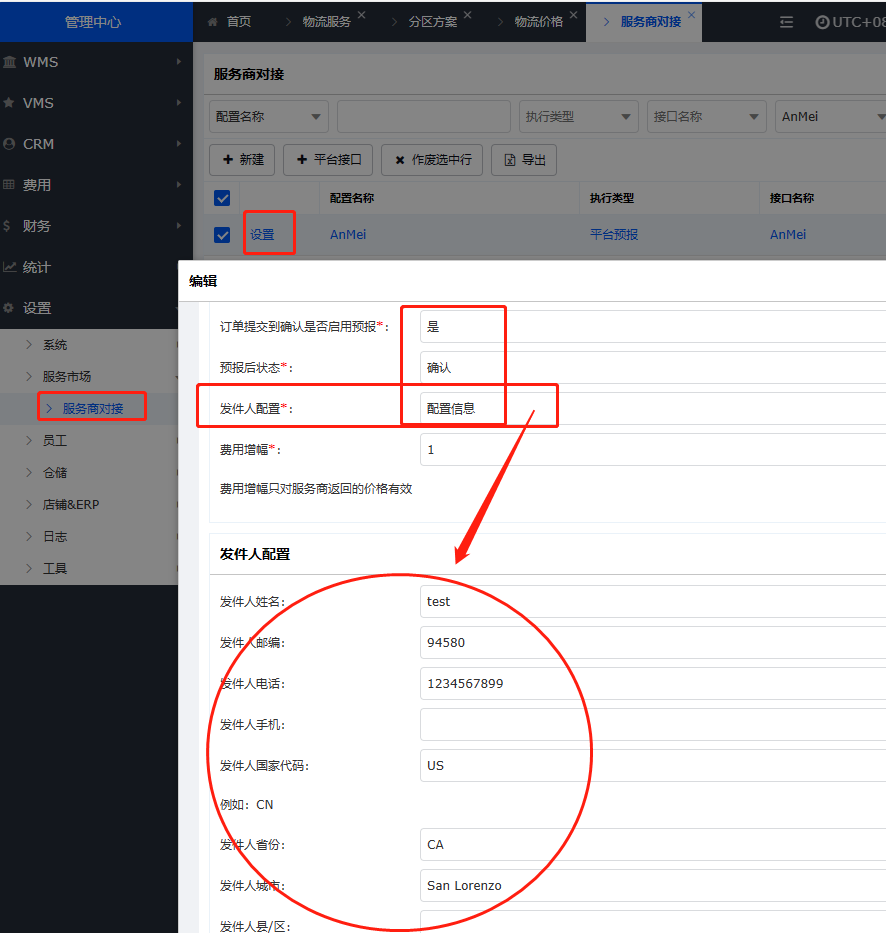
Task: Switch to the 分区方案 tab
Action: click(432, 22)
